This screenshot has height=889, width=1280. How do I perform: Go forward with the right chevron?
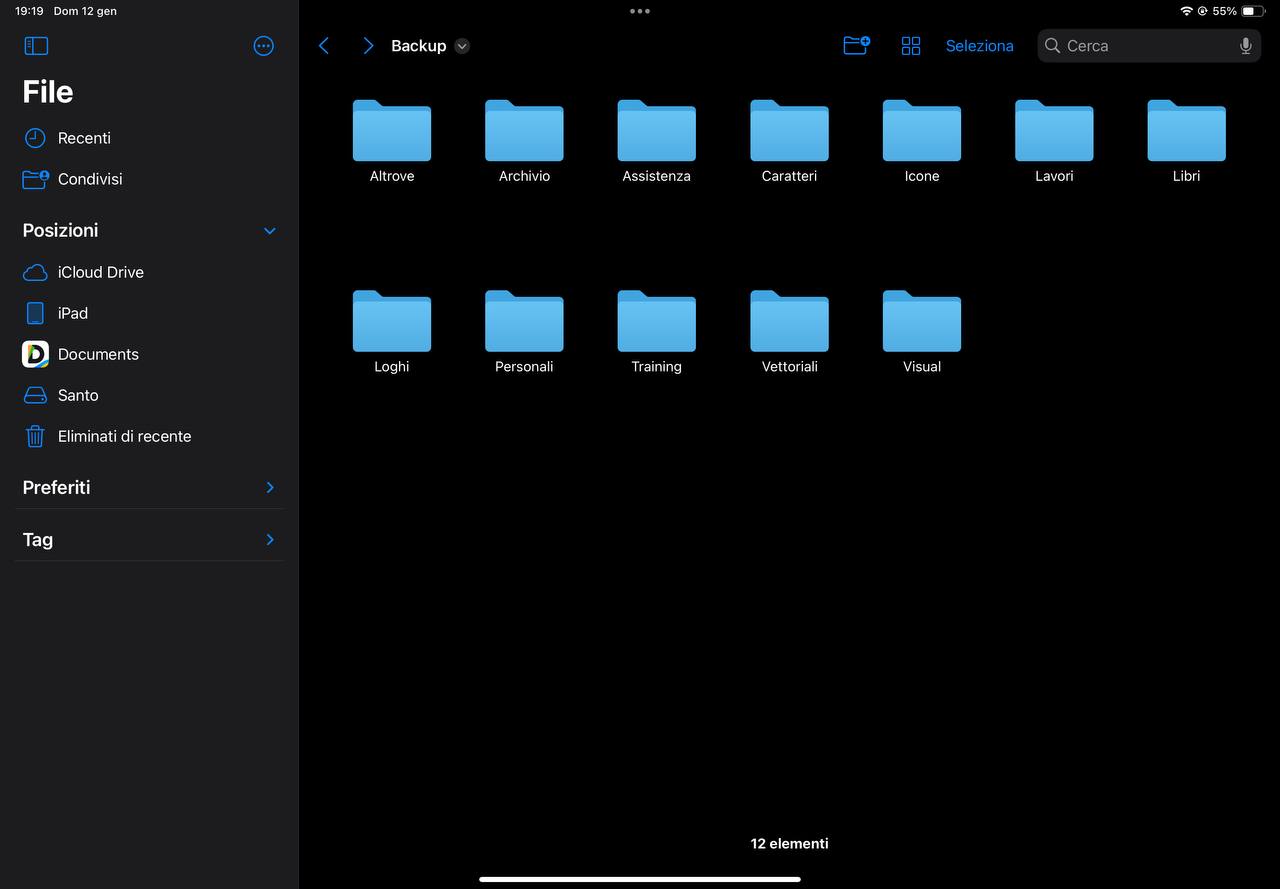coord(368,46)
